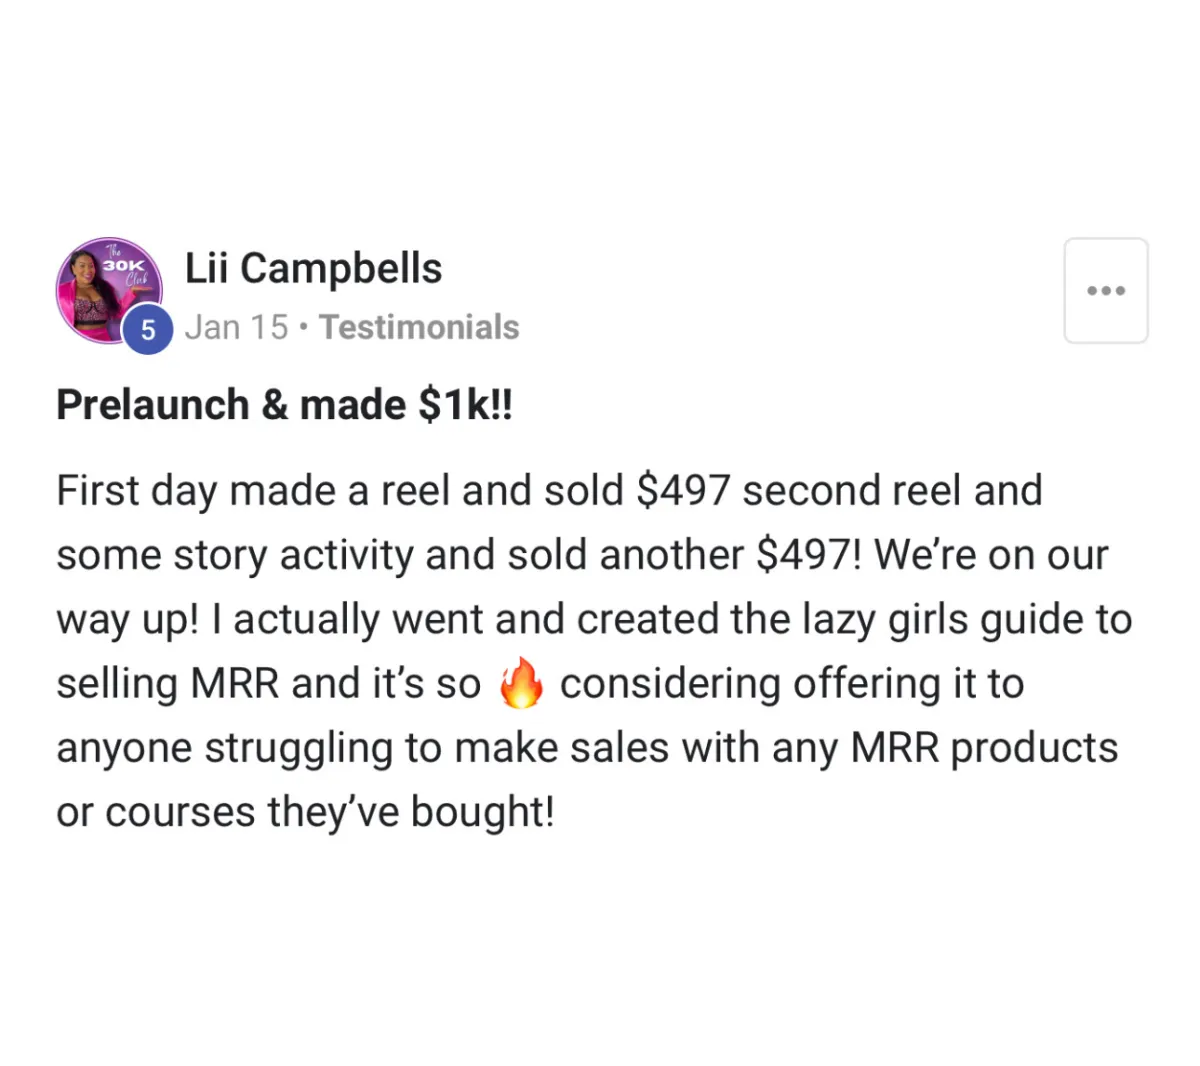This screenshot has width=1200, height=1066.
Task: Click the words 'selling MRR and it's so'
Action: click(268, 684)
